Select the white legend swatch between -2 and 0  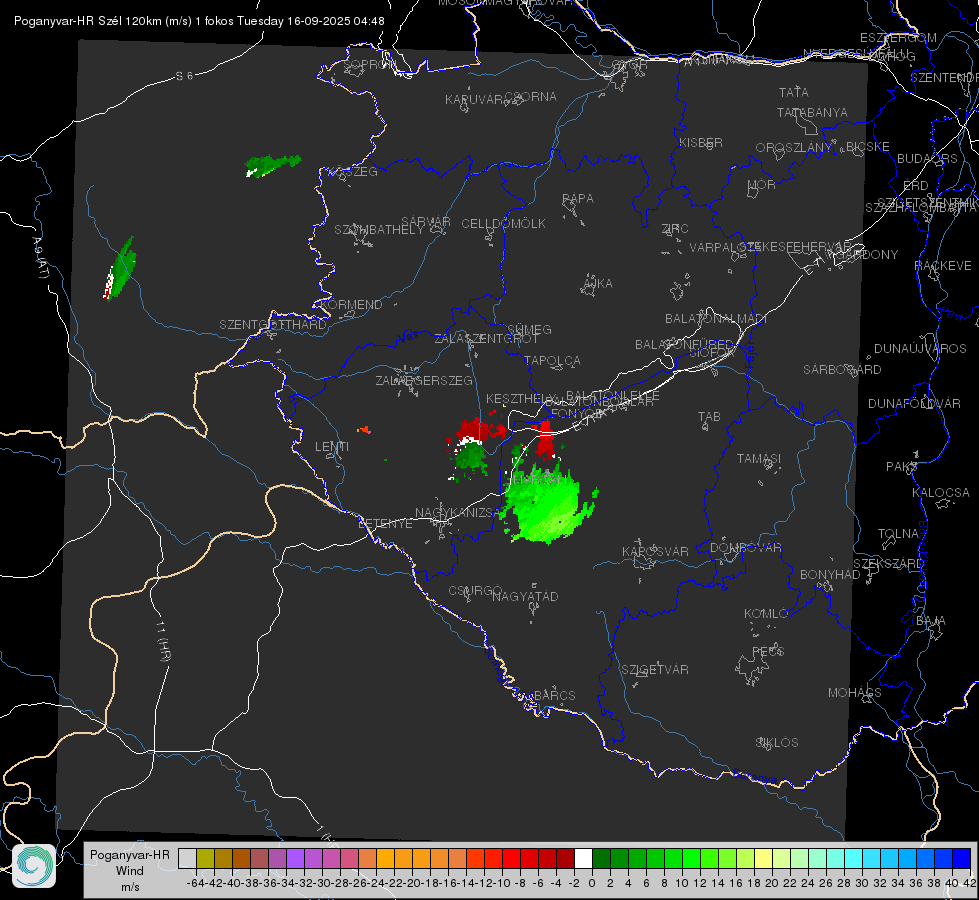pos(583,858)
